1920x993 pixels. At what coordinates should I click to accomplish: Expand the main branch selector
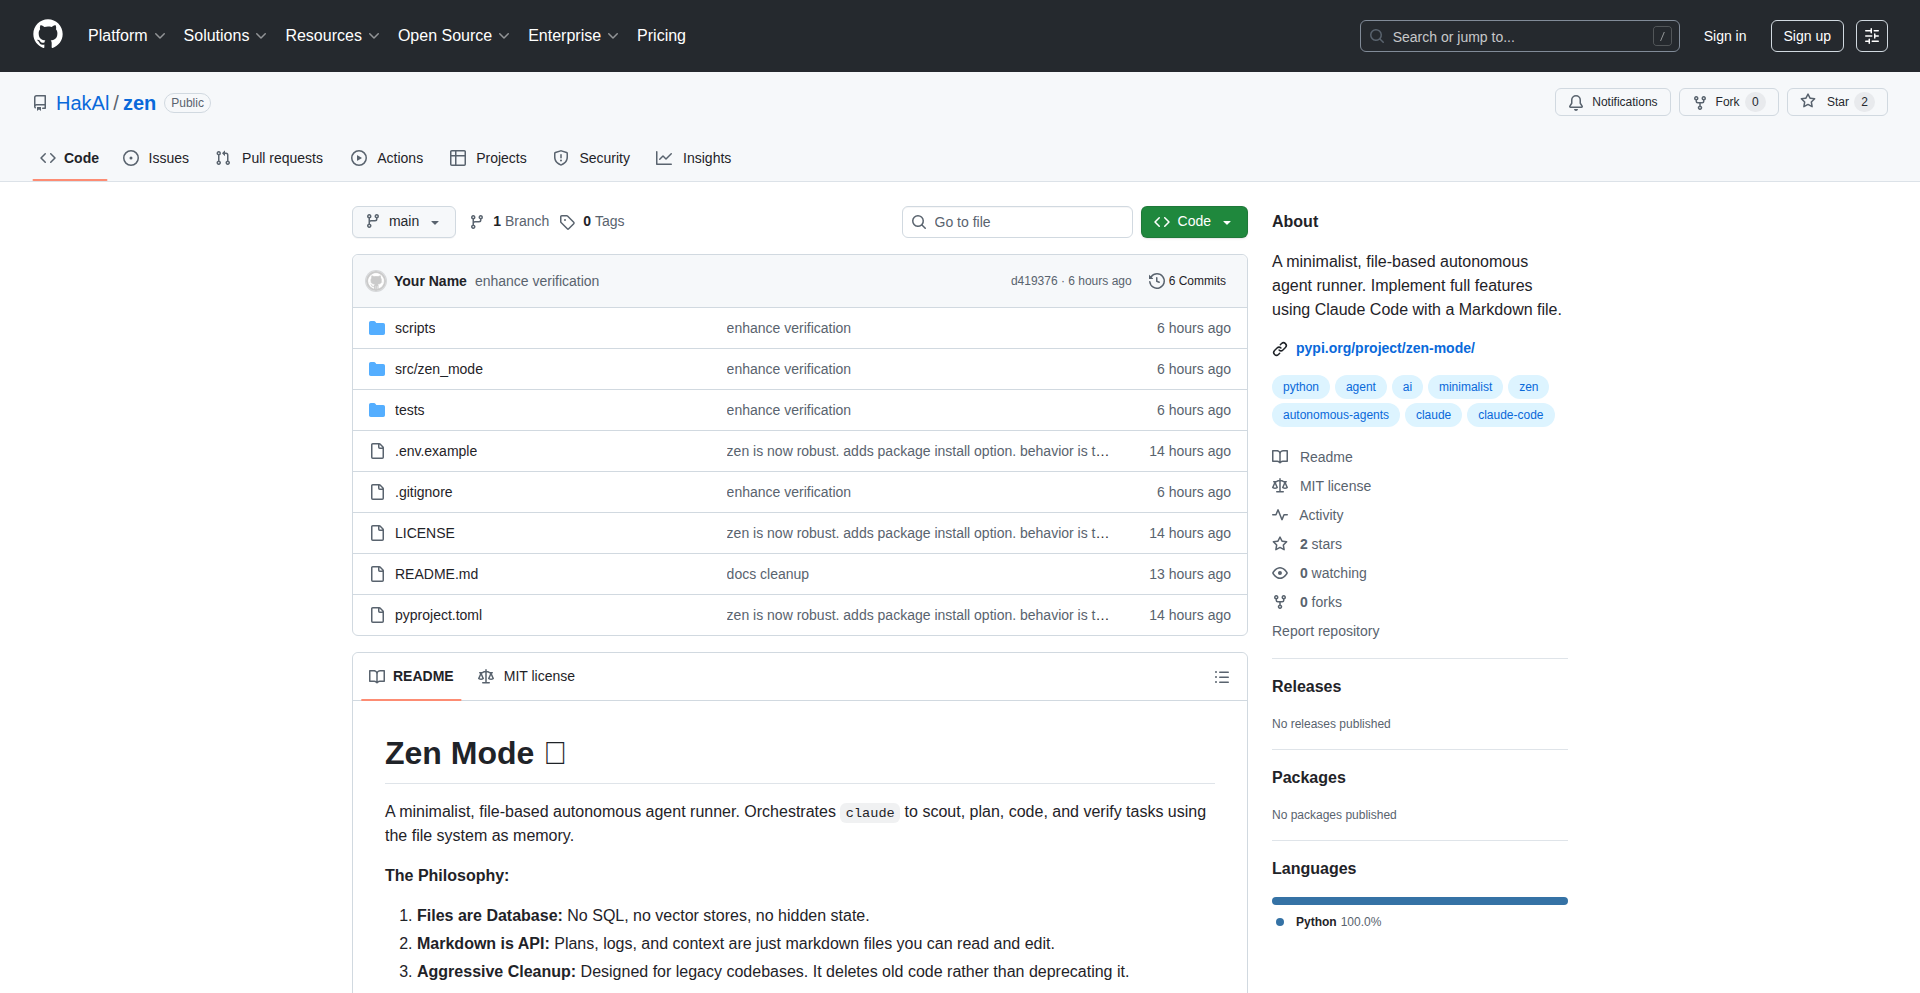click(403, 221)
